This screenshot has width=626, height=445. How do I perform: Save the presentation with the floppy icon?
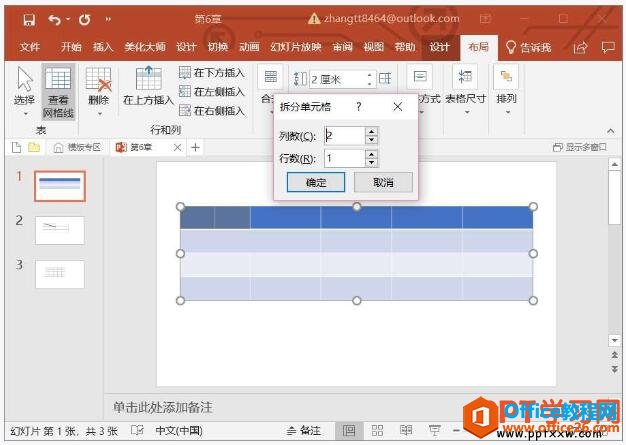(x=29, y=20)
